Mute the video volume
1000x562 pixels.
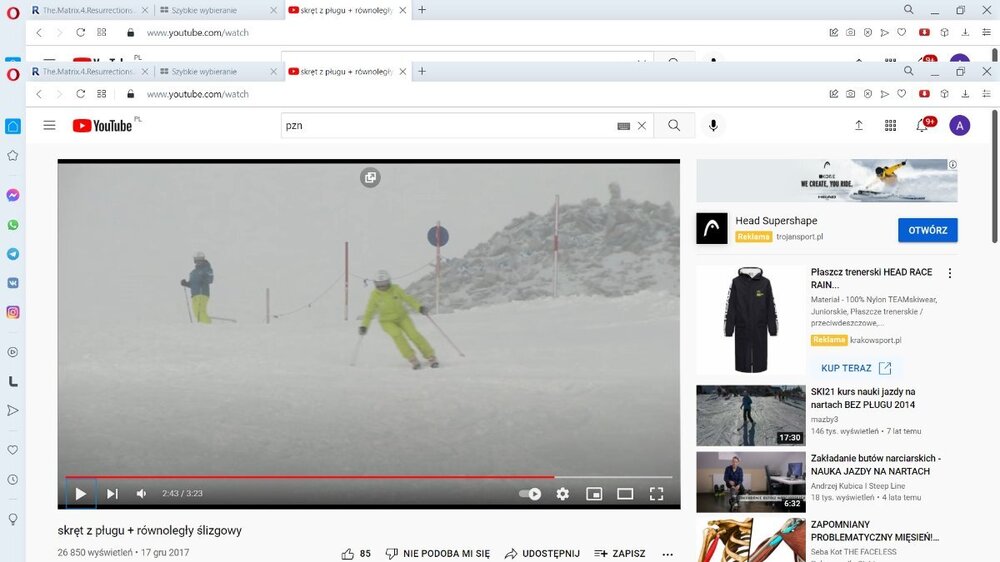point(141,494)
